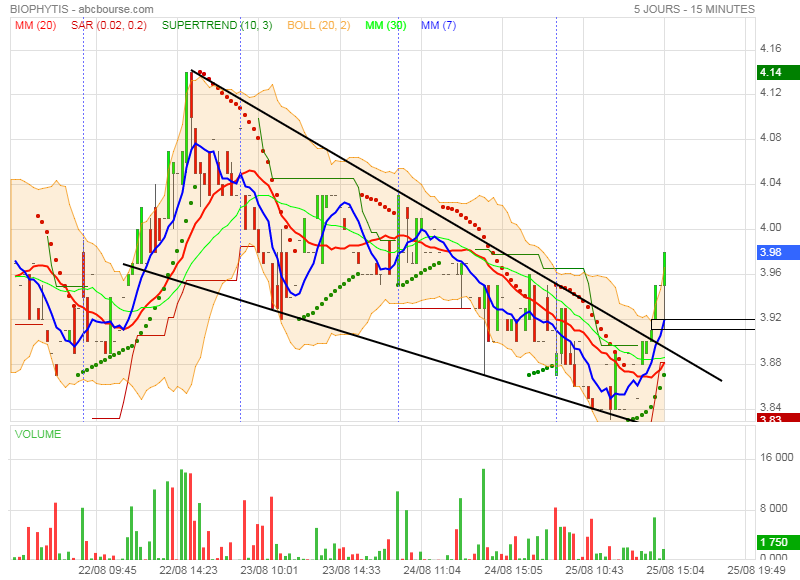Screen dimensions: 800x580
Task: Click the 3.92 price axis value
Action: [770, 317]
